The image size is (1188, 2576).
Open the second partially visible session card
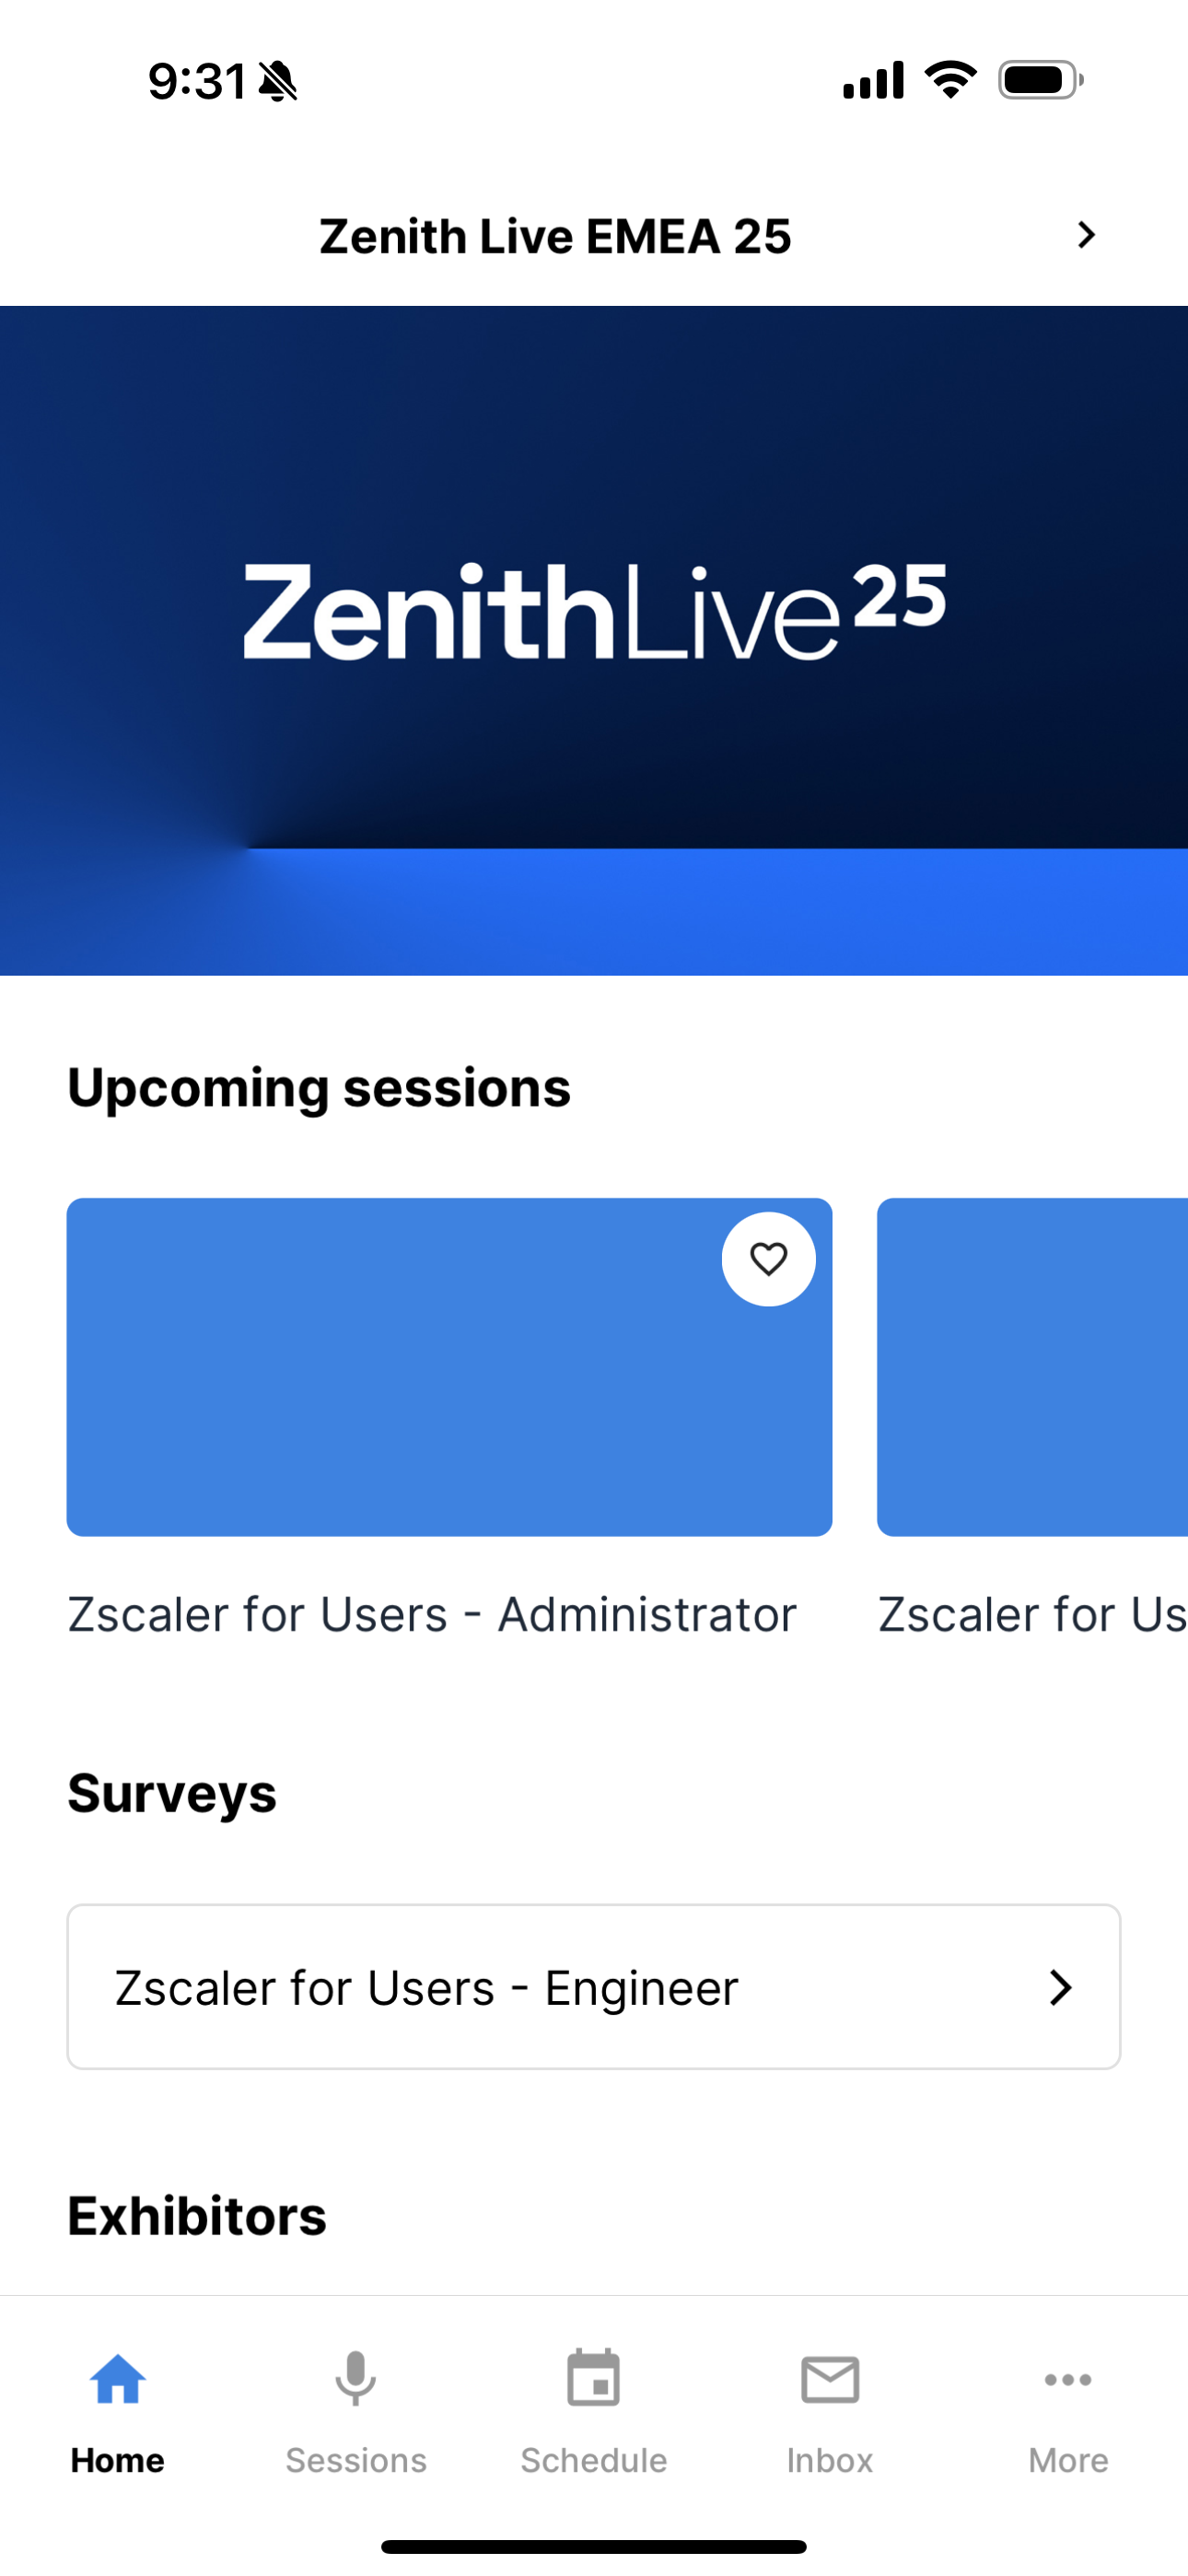1032,1367
